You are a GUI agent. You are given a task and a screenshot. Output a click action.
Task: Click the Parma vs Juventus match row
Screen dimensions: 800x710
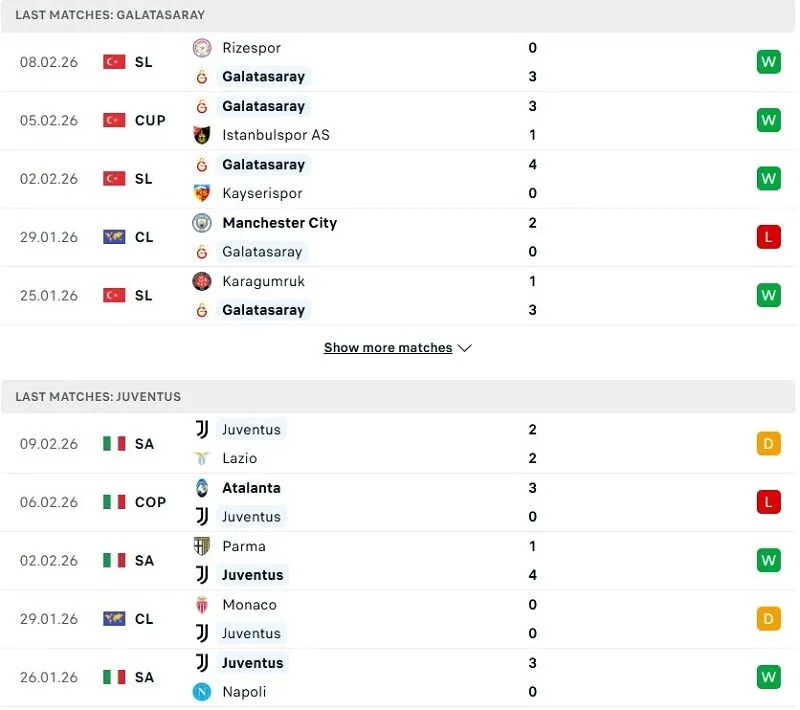point(400,560)
